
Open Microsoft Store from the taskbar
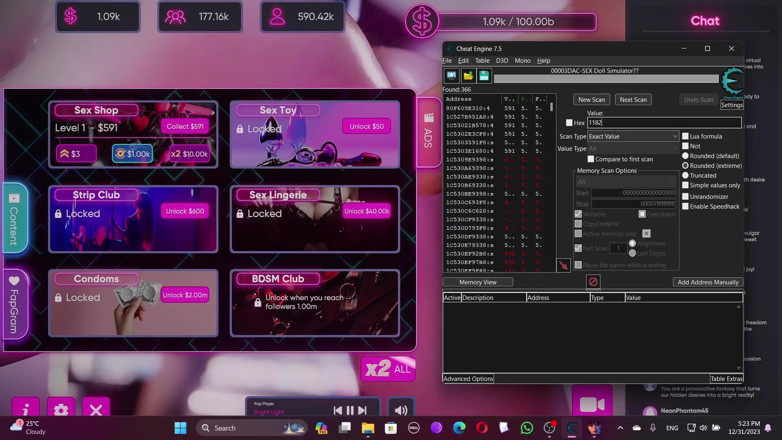pos(391,428)
